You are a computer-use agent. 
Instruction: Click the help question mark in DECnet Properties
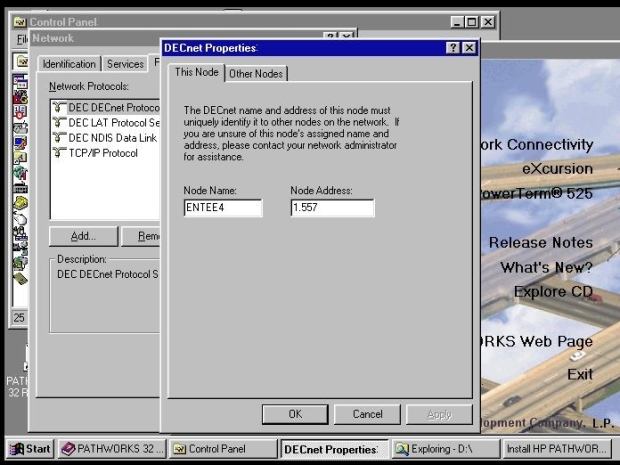coord(453,48)
